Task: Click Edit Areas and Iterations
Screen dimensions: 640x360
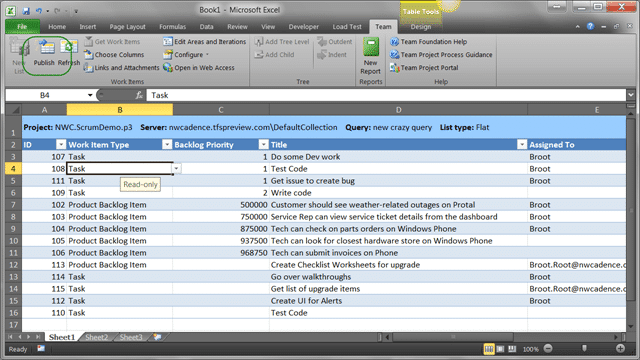Action: (204, 42)
